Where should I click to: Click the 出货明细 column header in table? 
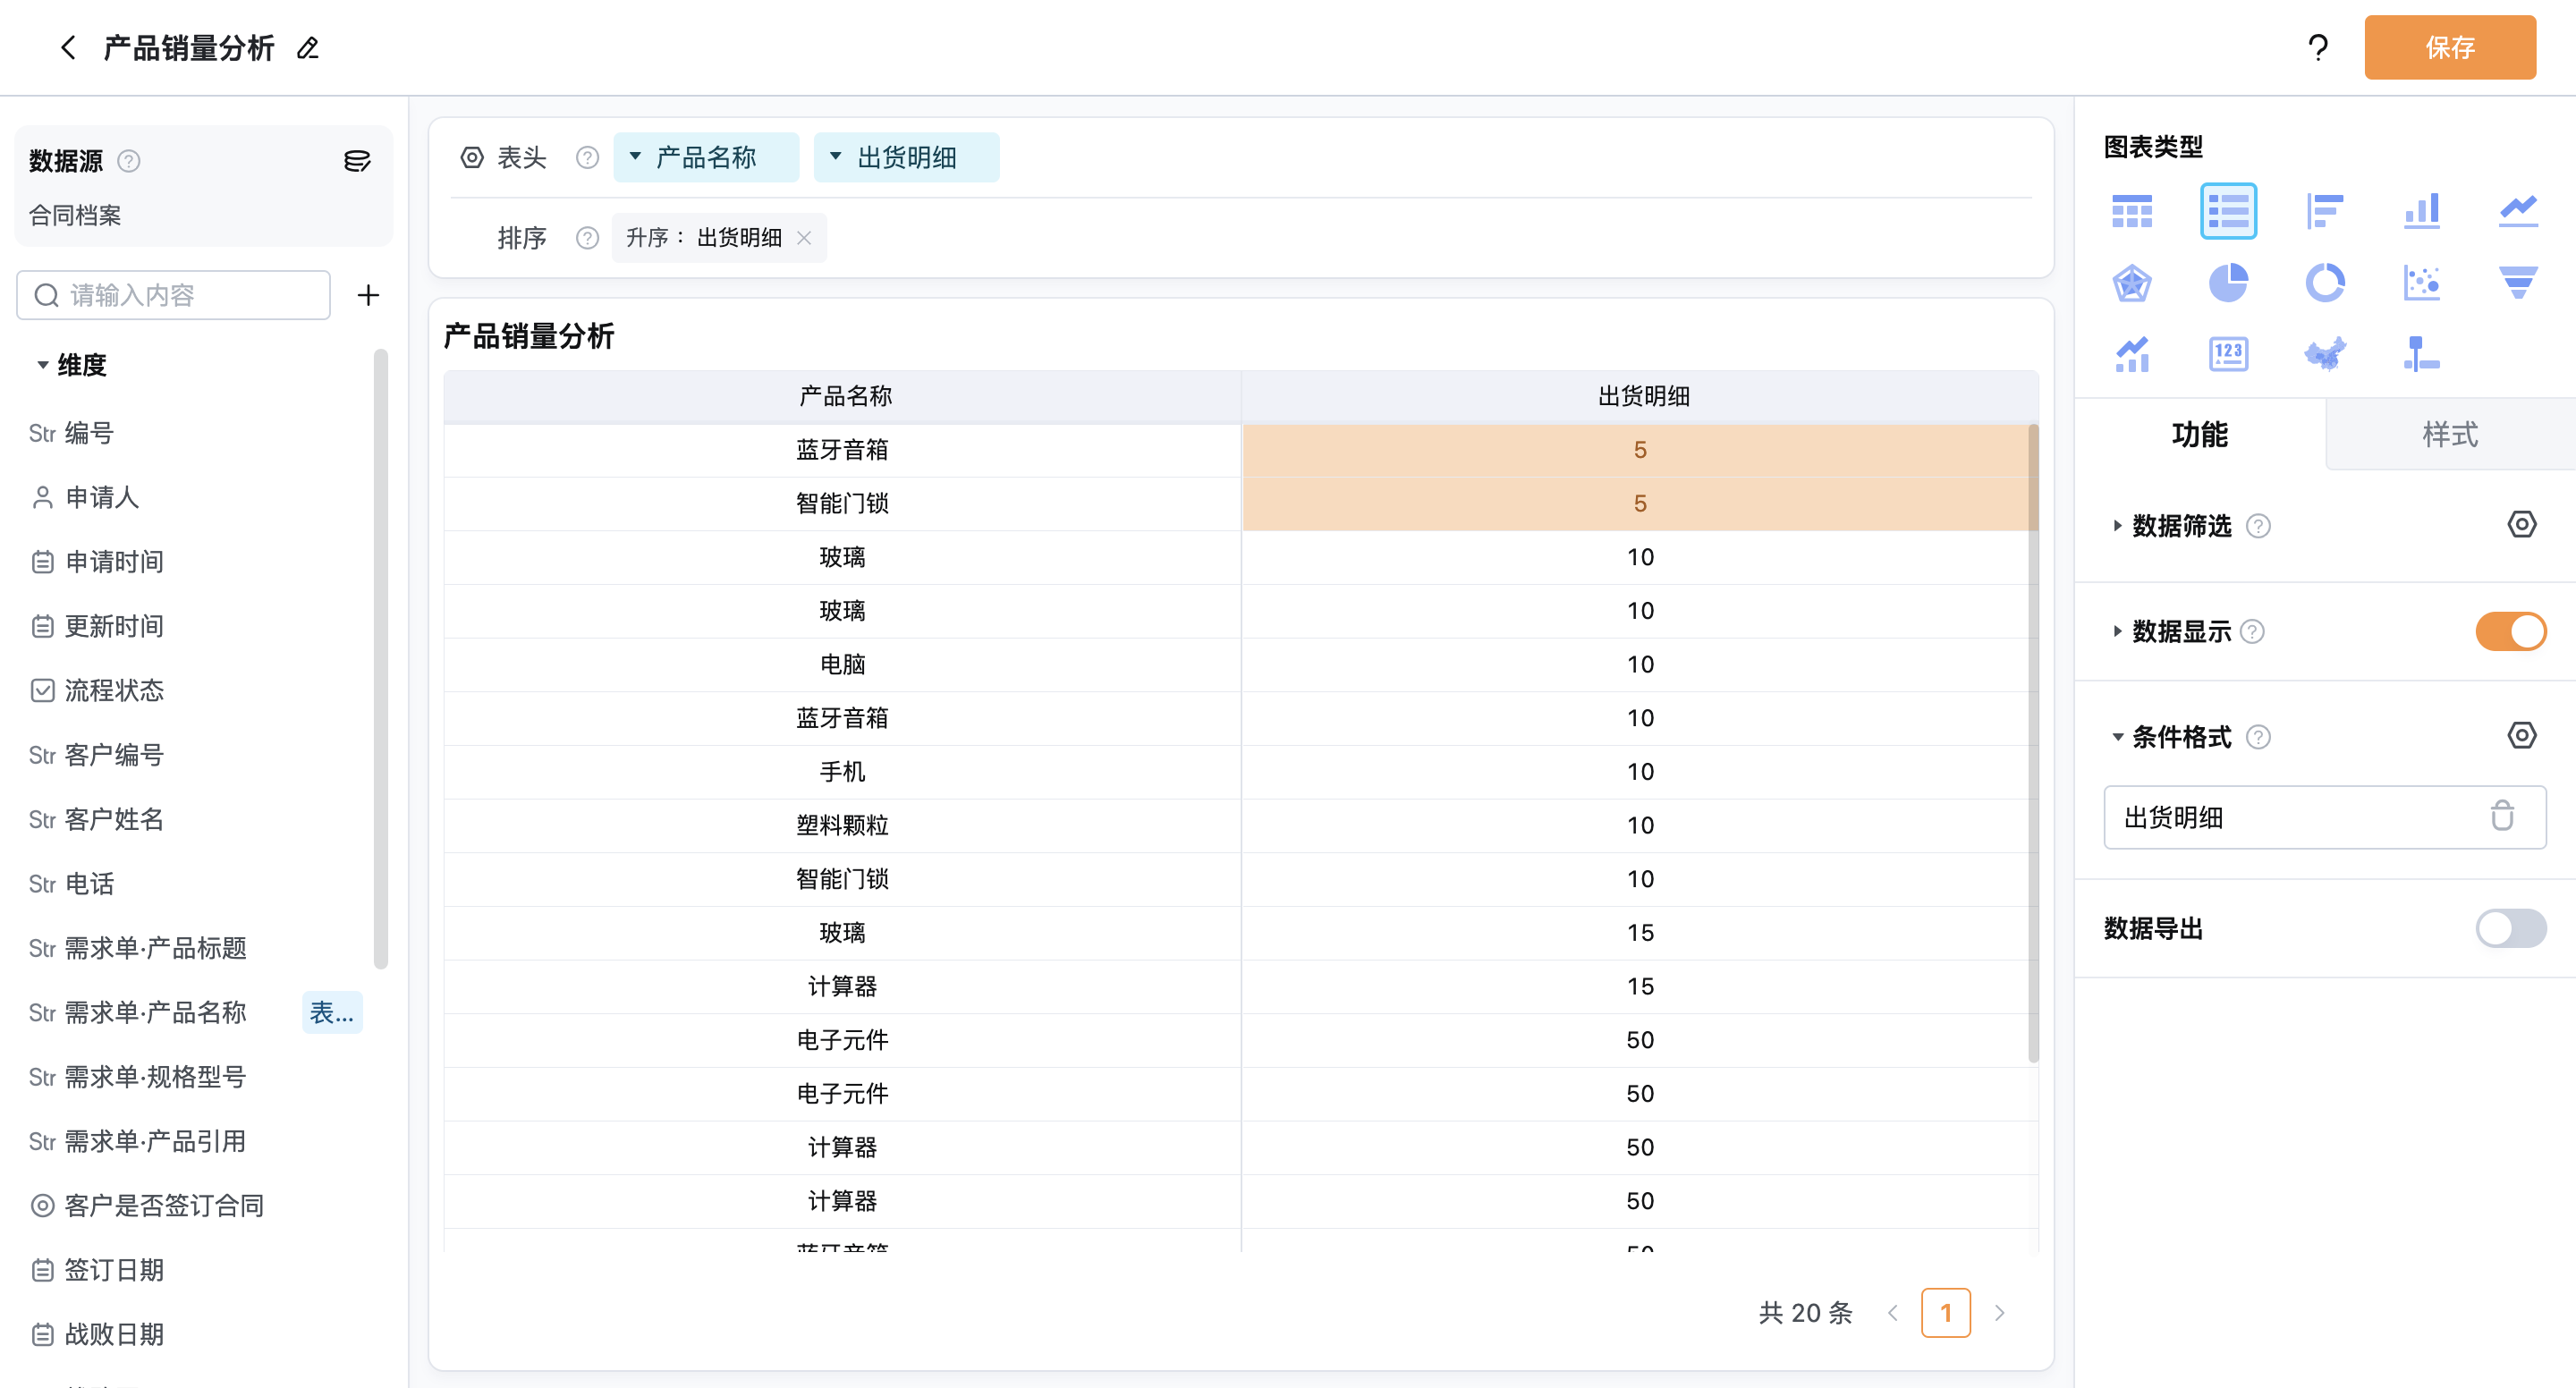pyautogui.click(x=1641, y=397)
